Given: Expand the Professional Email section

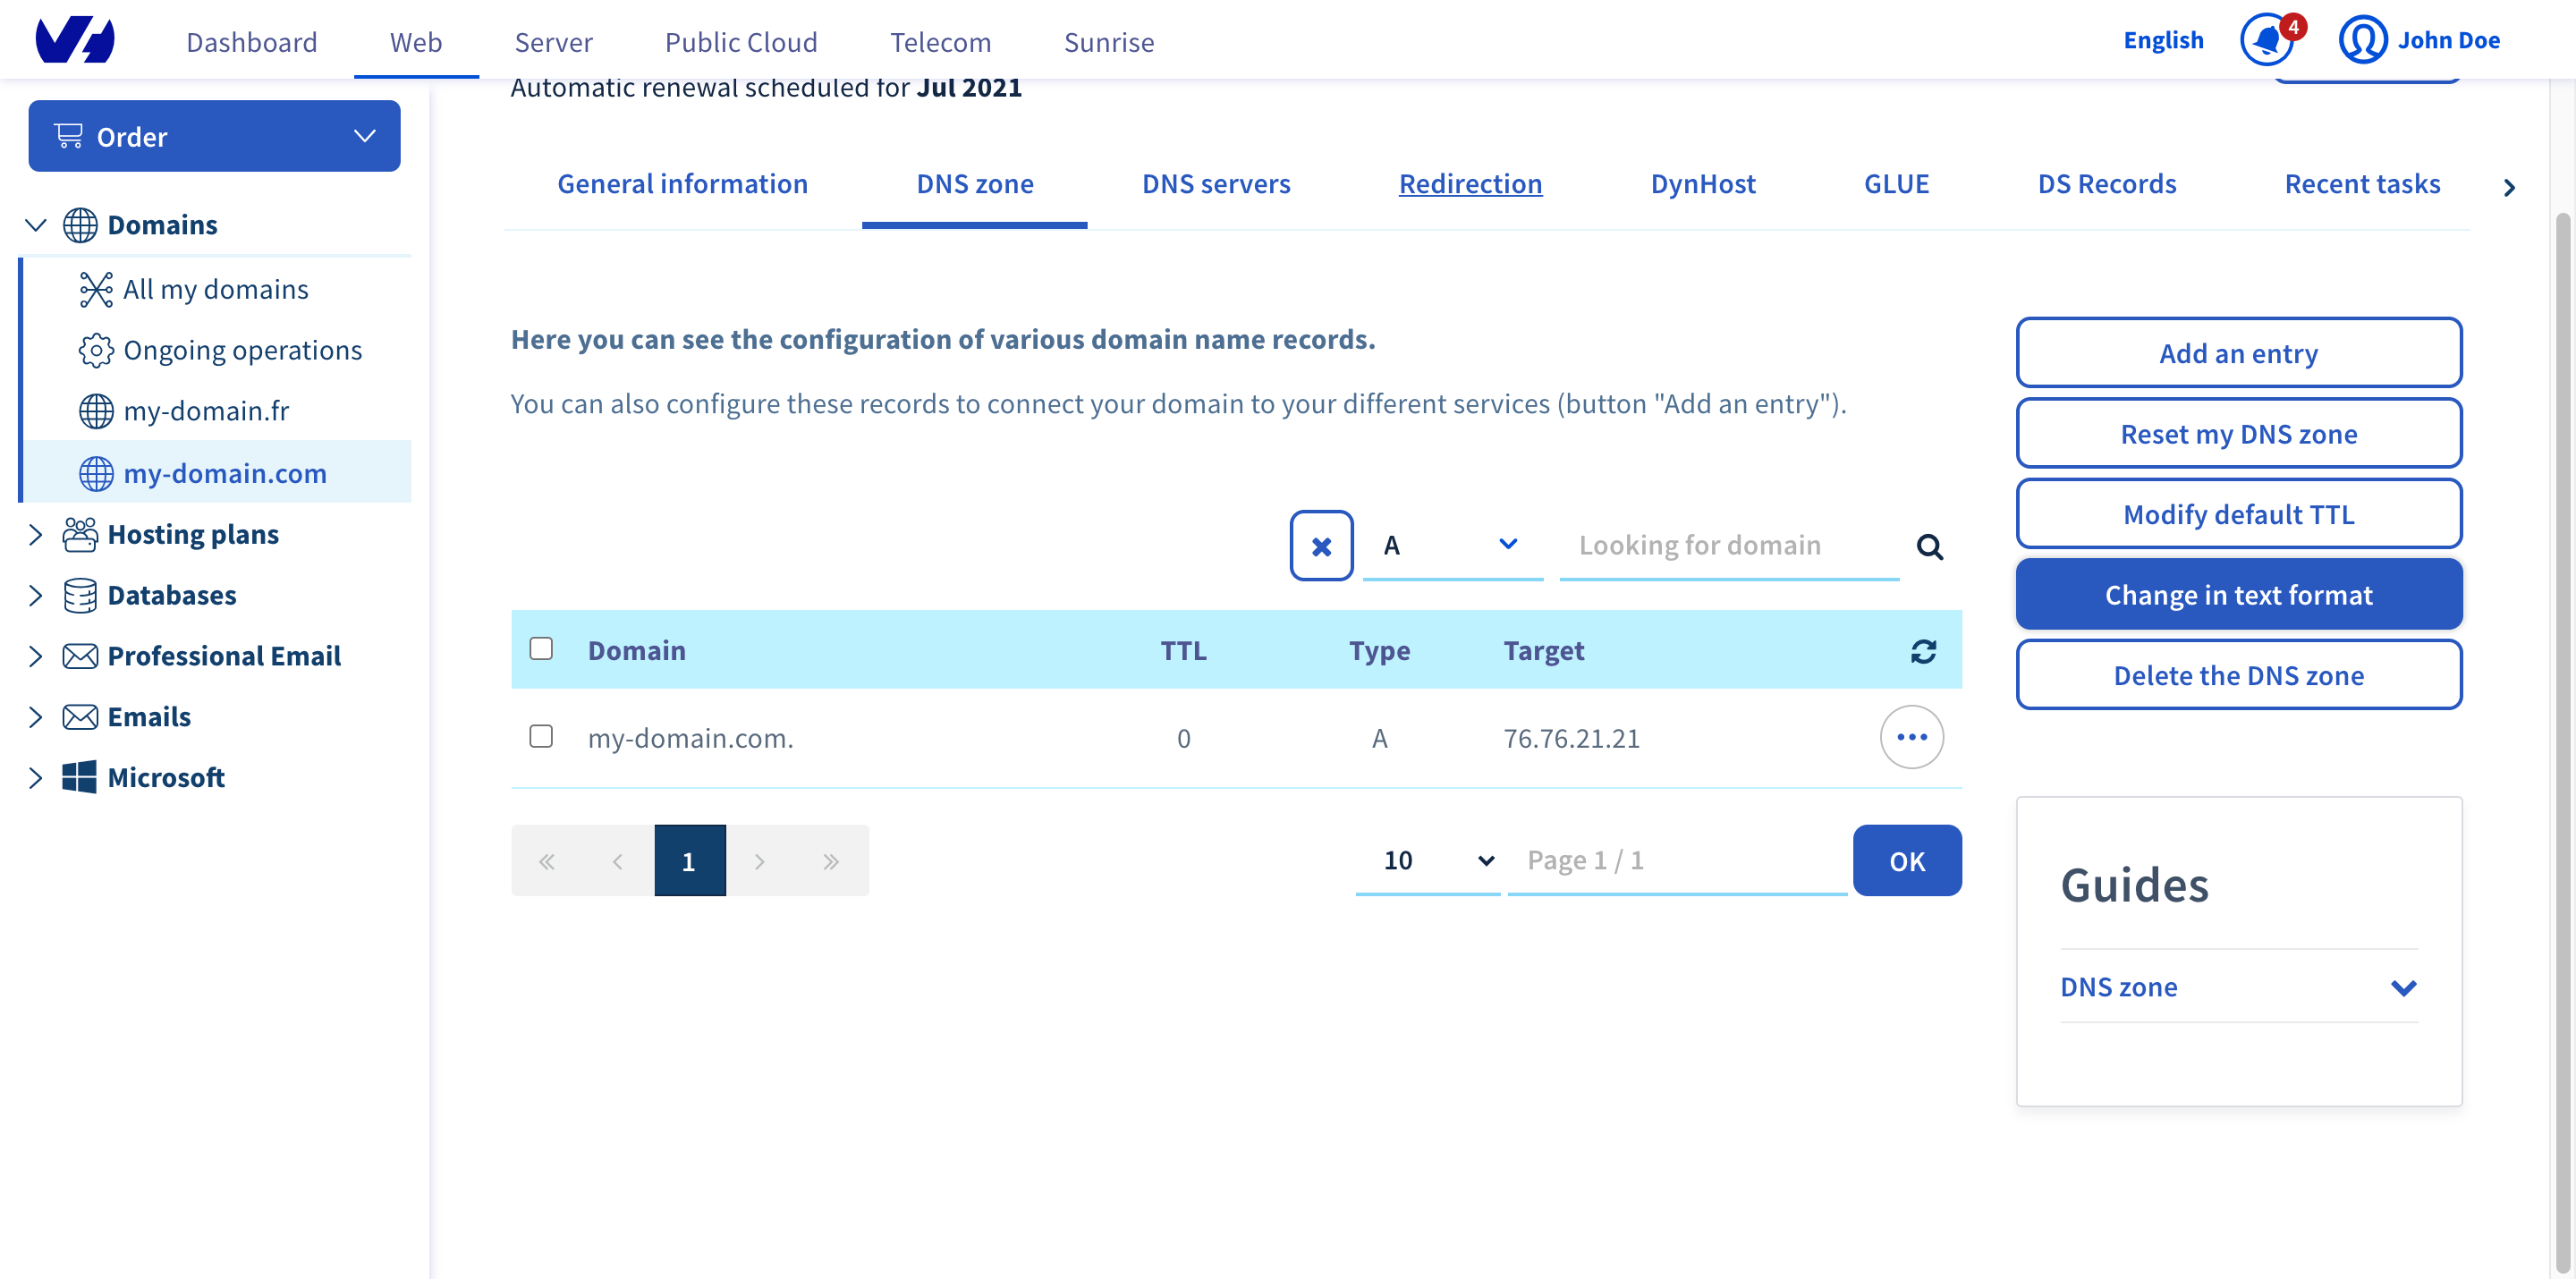Looking at the screenshot, I should pyautogui.click(x=36, y=656).
